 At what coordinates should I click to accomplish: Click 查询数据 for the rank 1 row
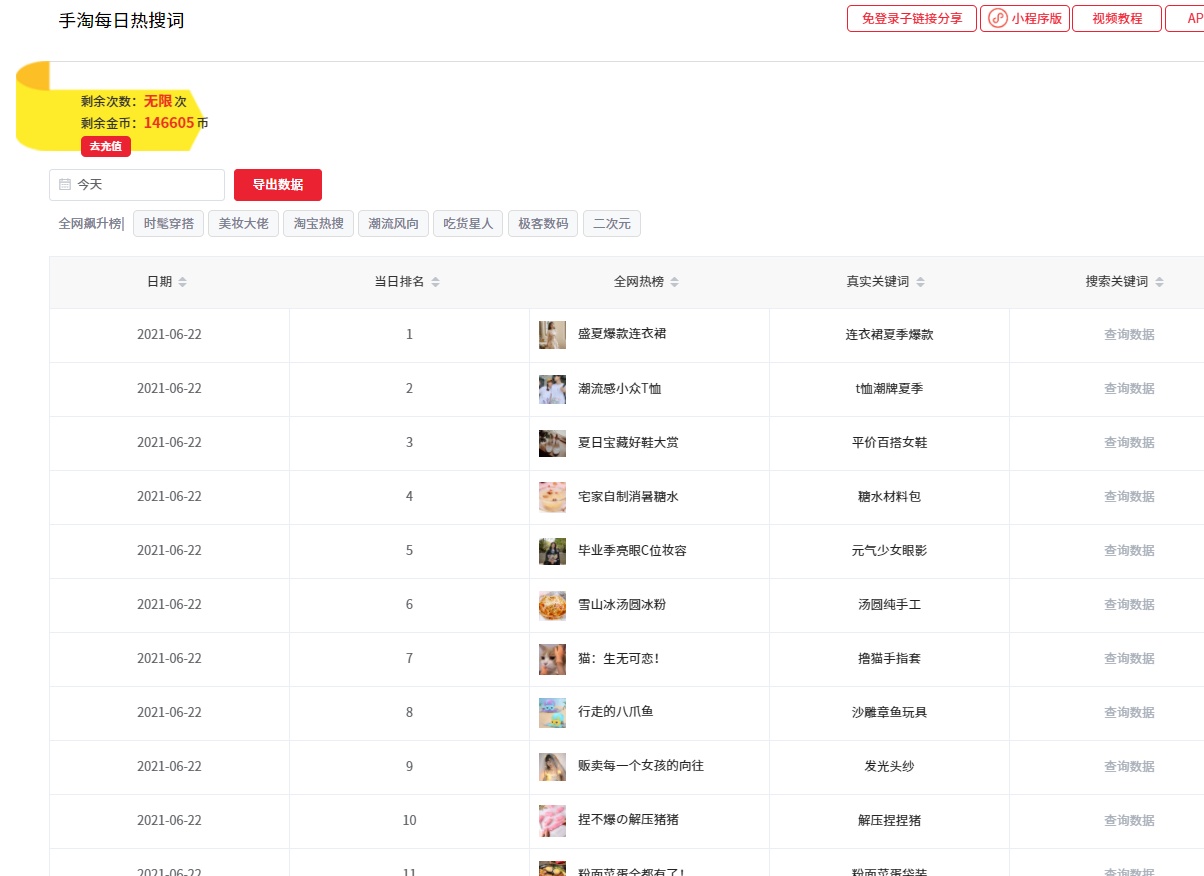click(1129, 334)
